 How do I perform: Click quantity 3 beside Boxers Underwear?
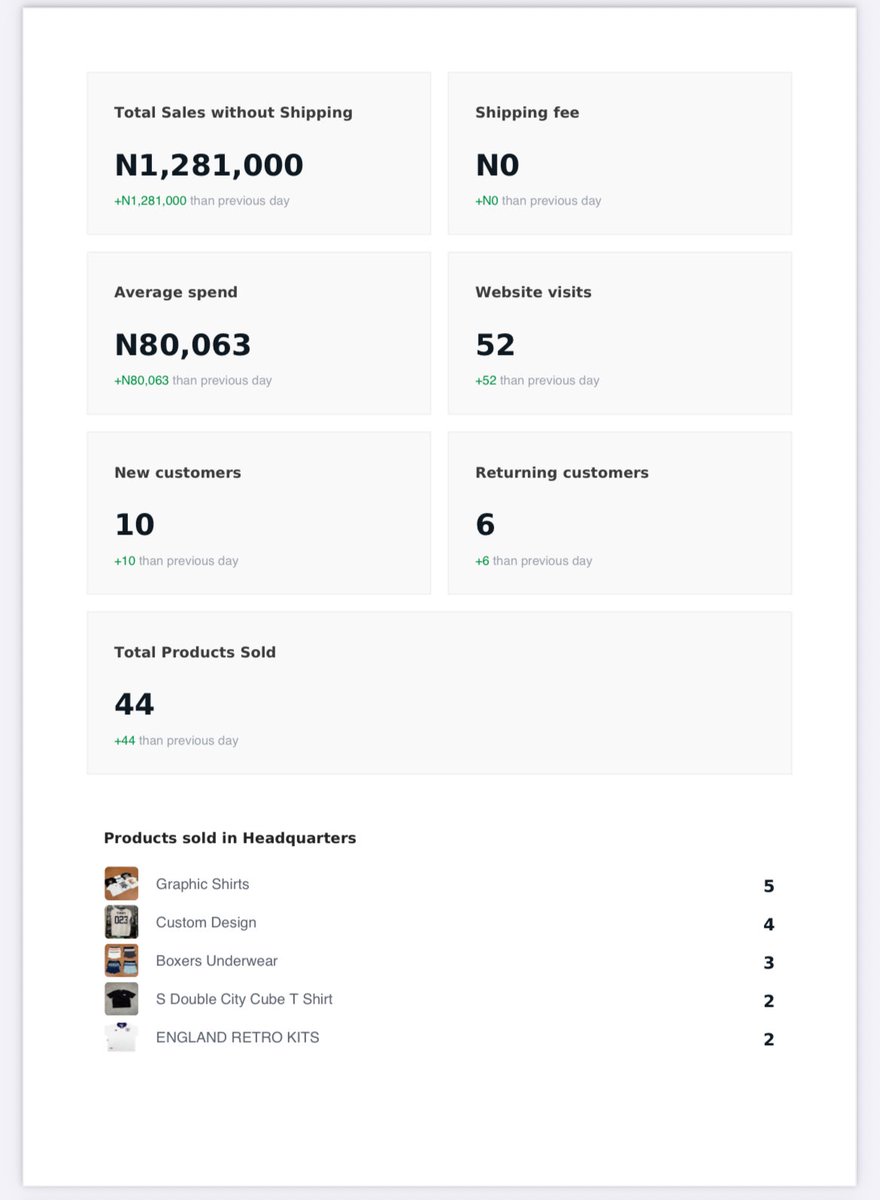click(x=769, y=963)
